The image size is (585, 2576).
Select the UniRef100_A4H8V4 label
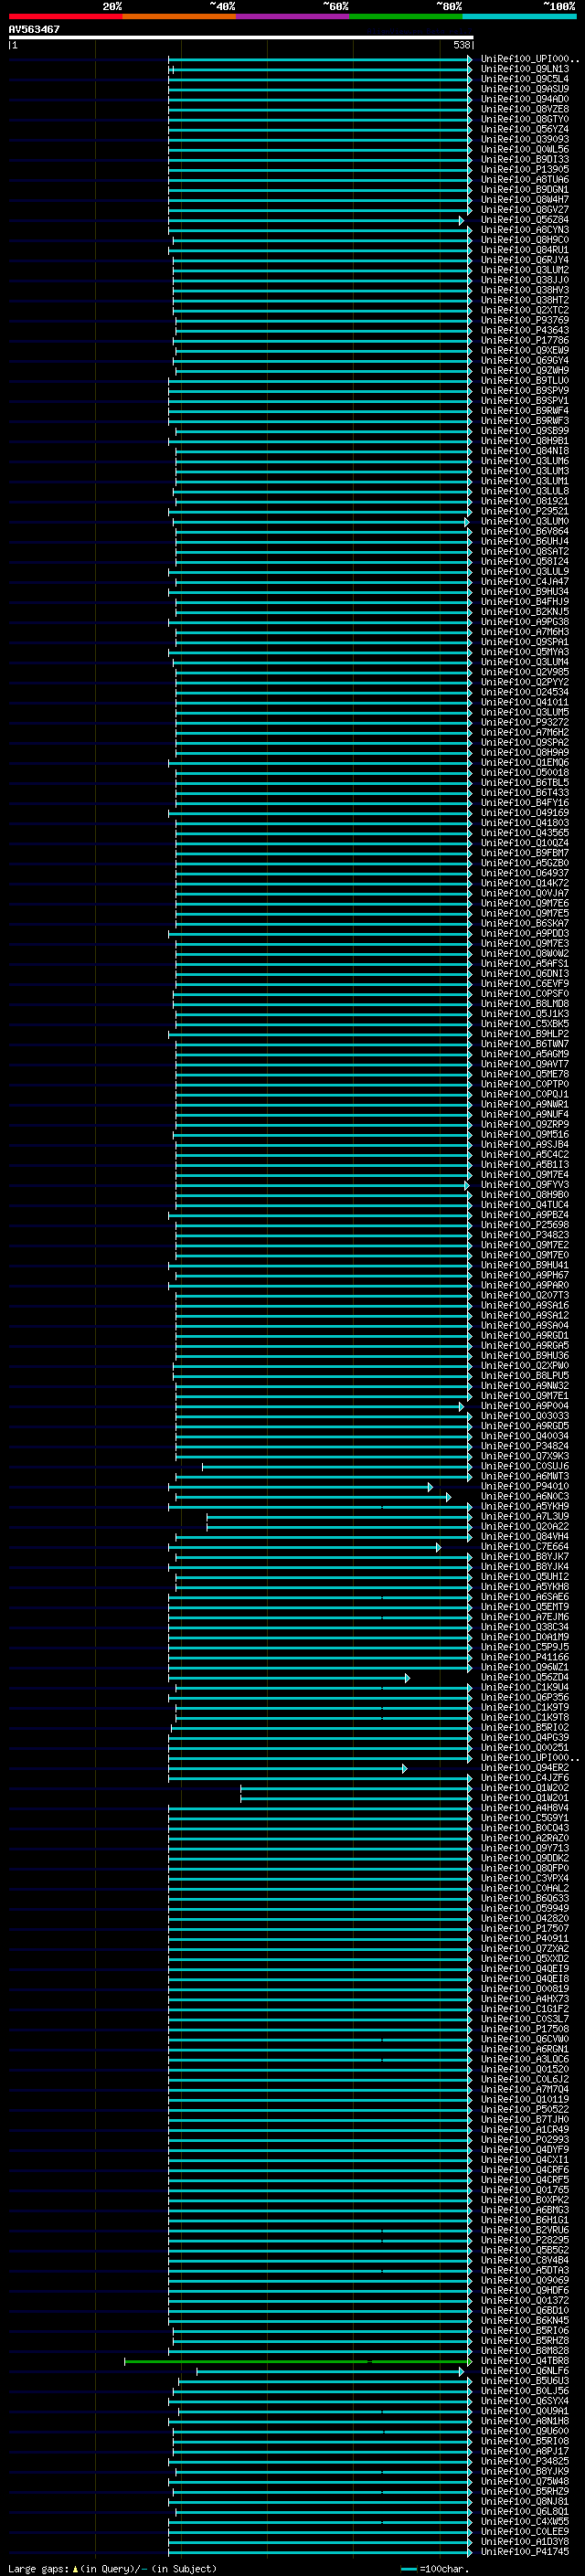[525, 1808]
